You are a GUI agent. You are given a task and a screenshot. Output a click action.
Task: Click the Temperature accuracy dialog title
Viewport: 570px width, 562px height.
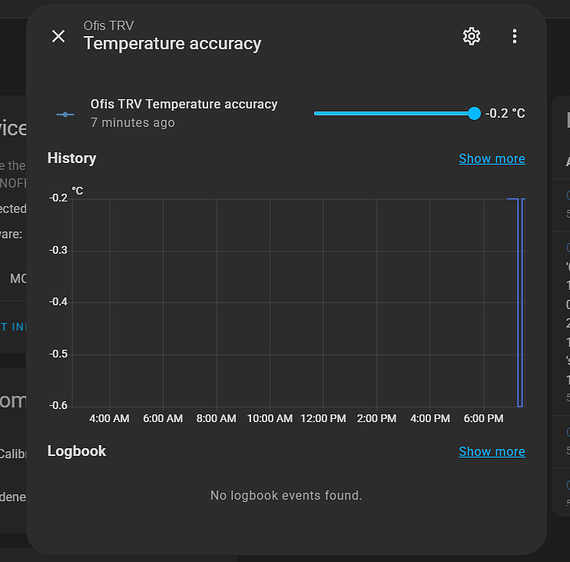click(172, 44)
